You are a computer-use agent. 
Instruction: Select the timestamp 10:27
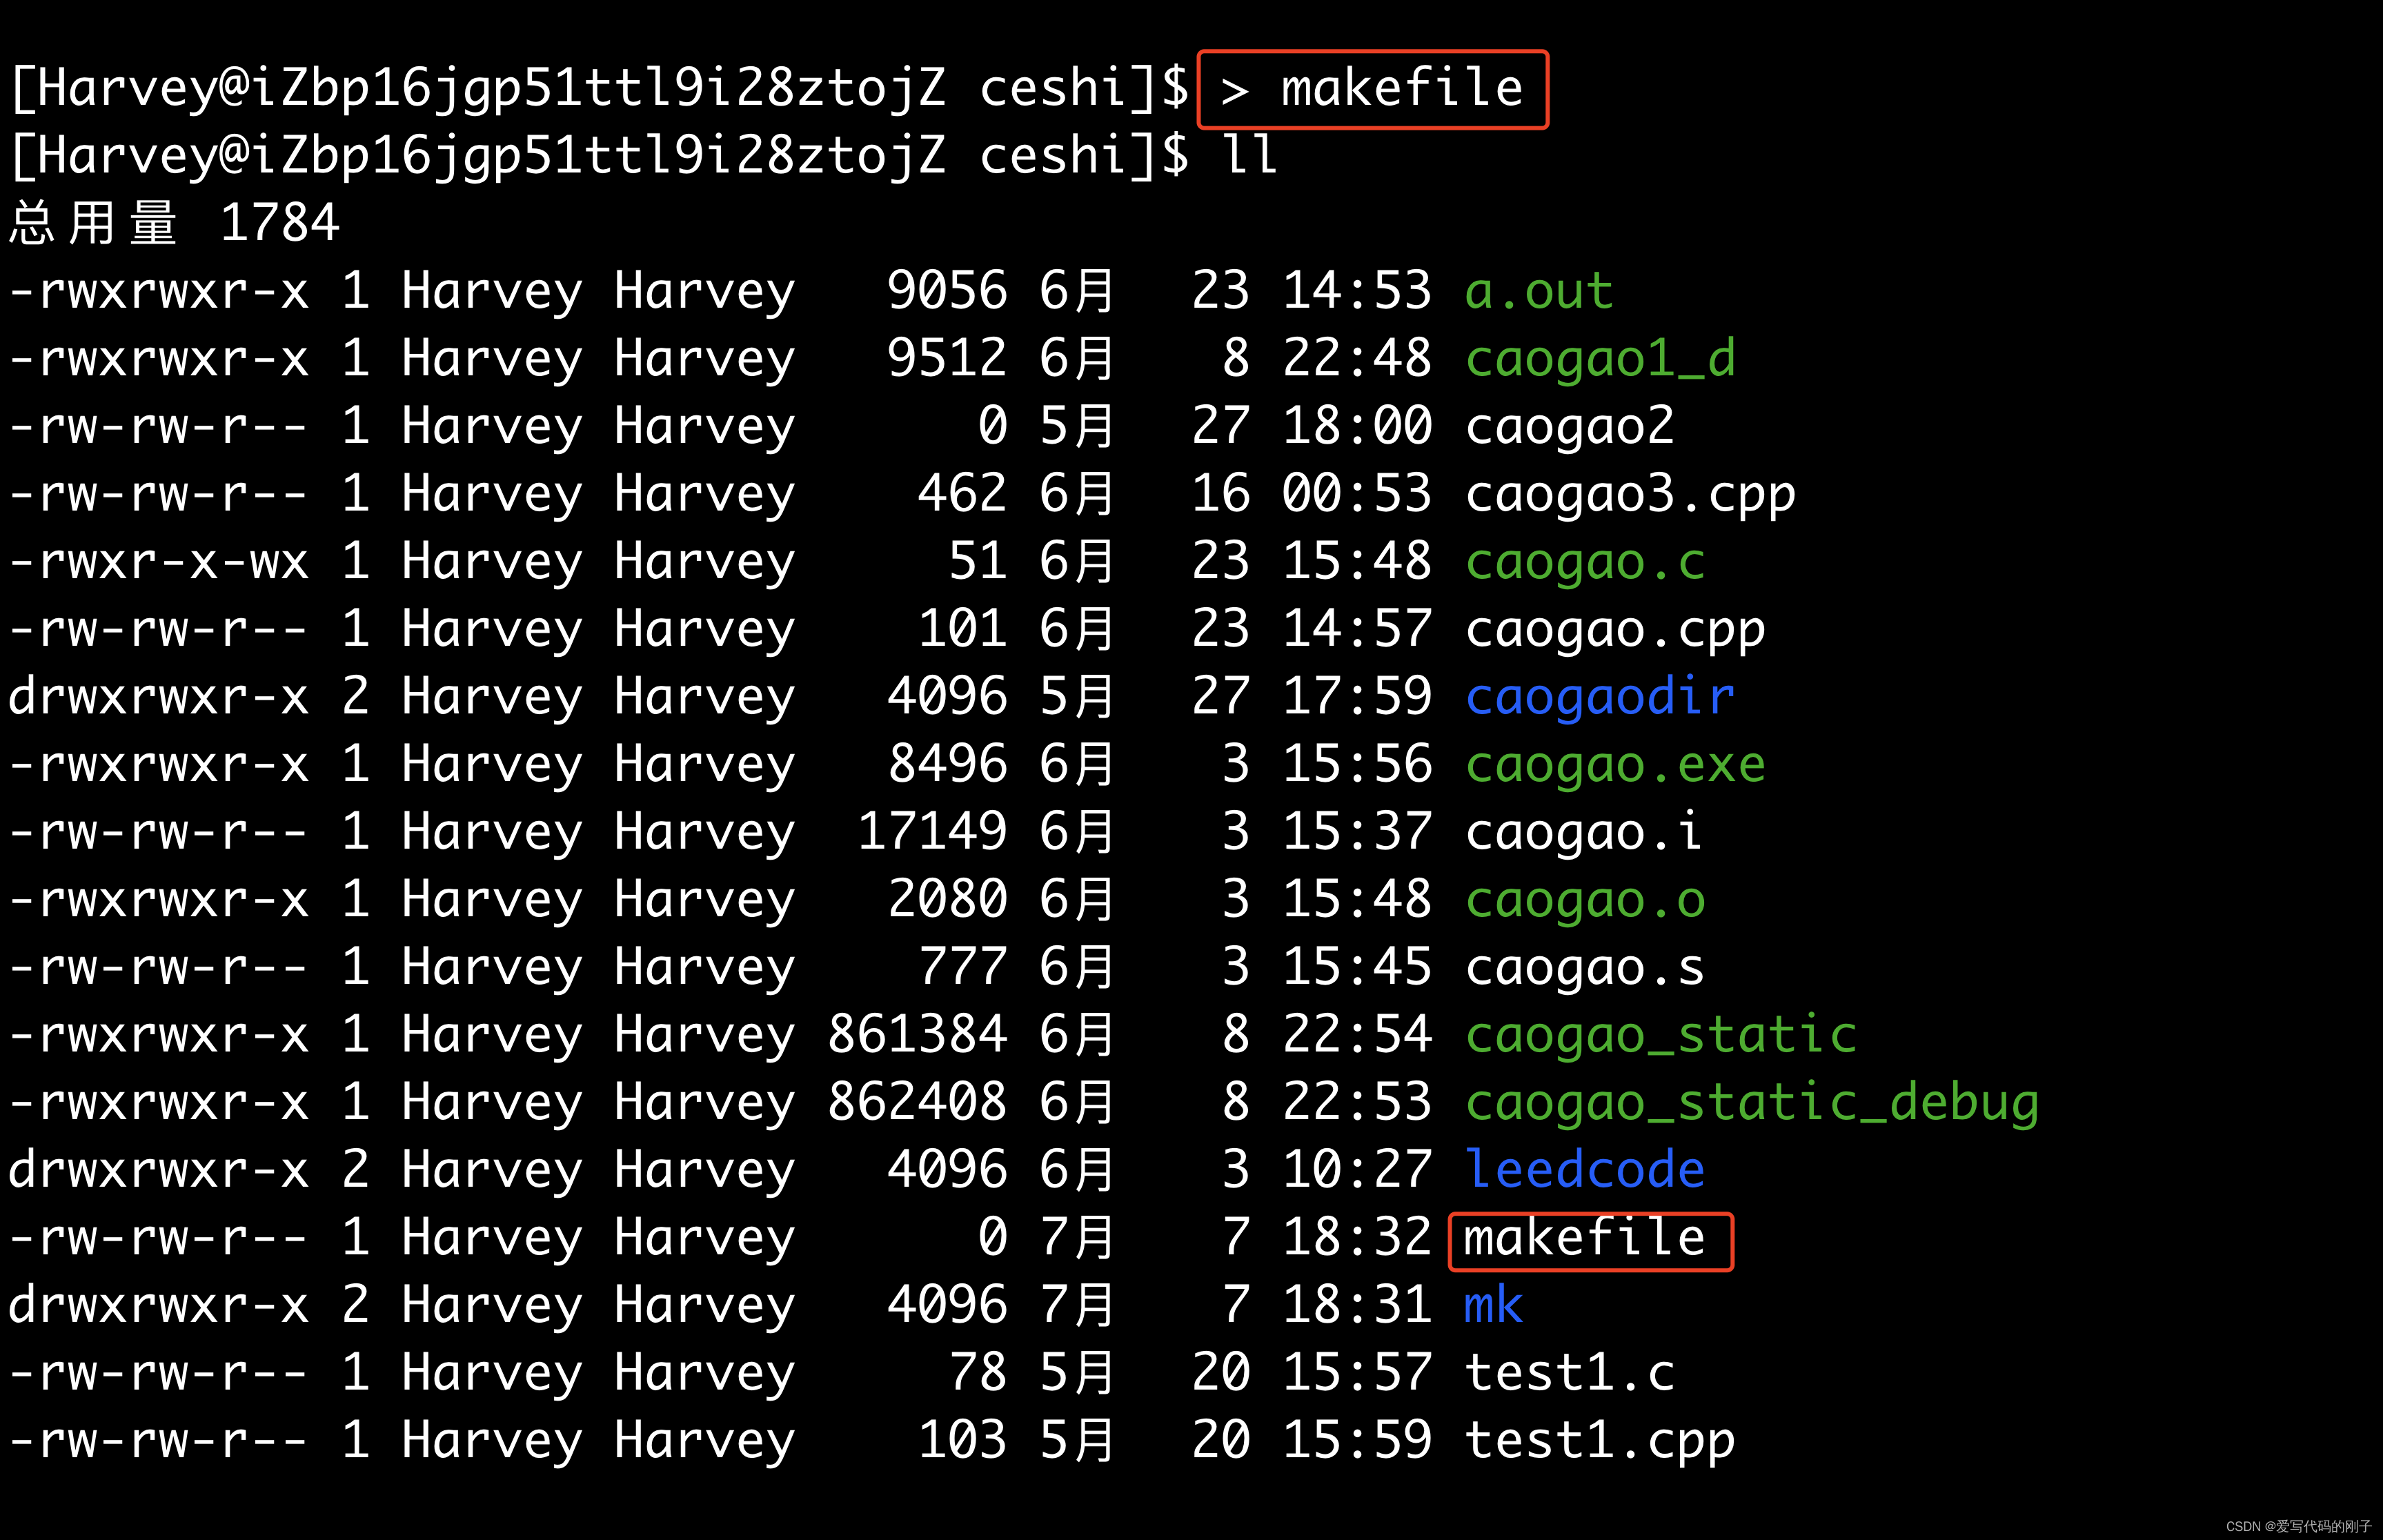point(1357,1169)
